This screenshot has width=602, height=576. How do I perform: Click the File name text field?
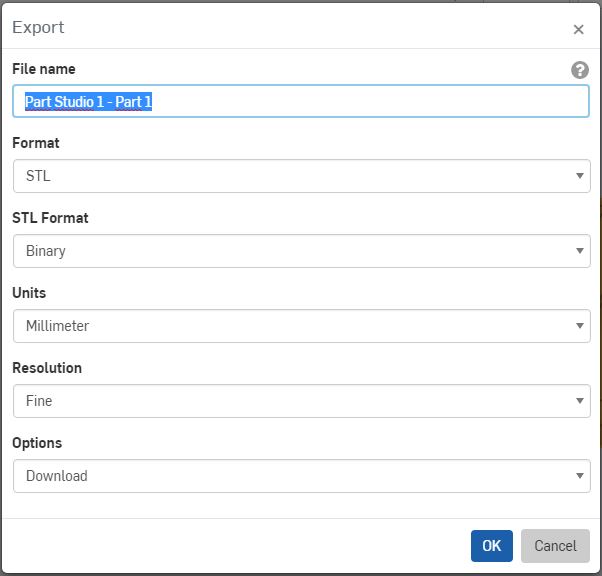tap(300, 102)
